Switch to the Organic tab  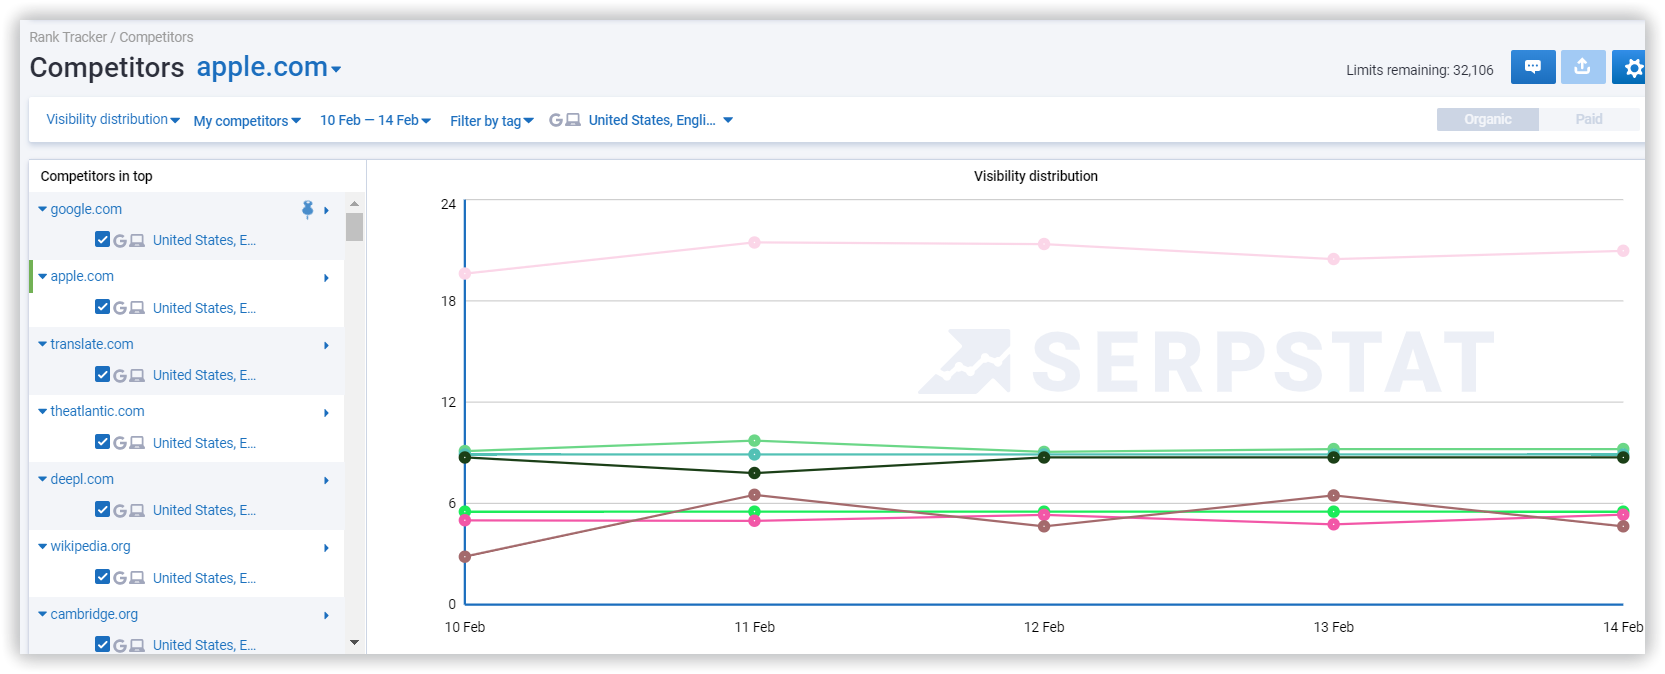(1487, 119)
